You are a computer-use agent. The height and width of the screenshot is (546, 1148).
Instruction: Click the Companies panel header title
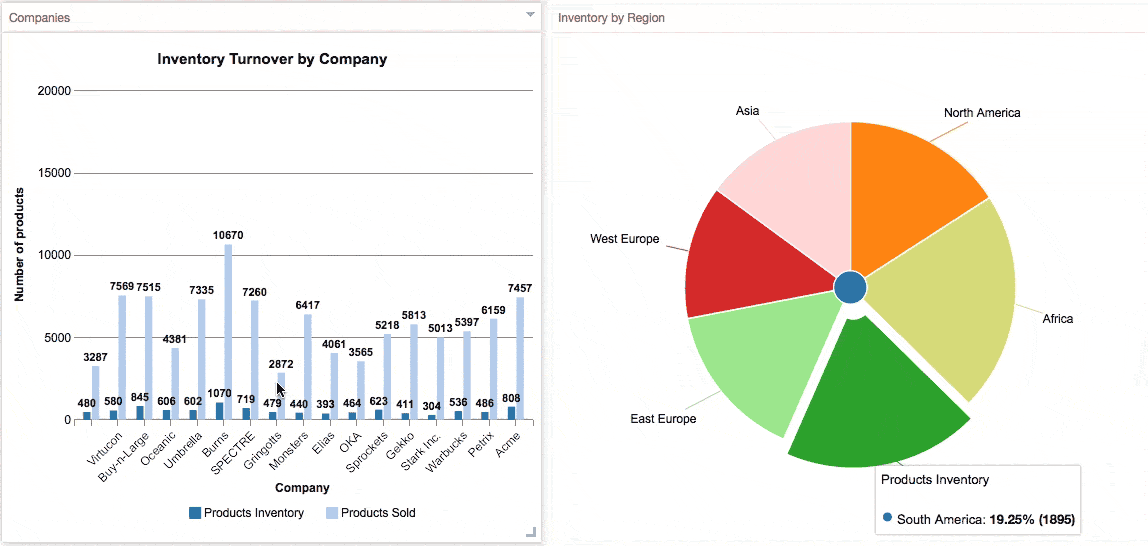[39, 18]
